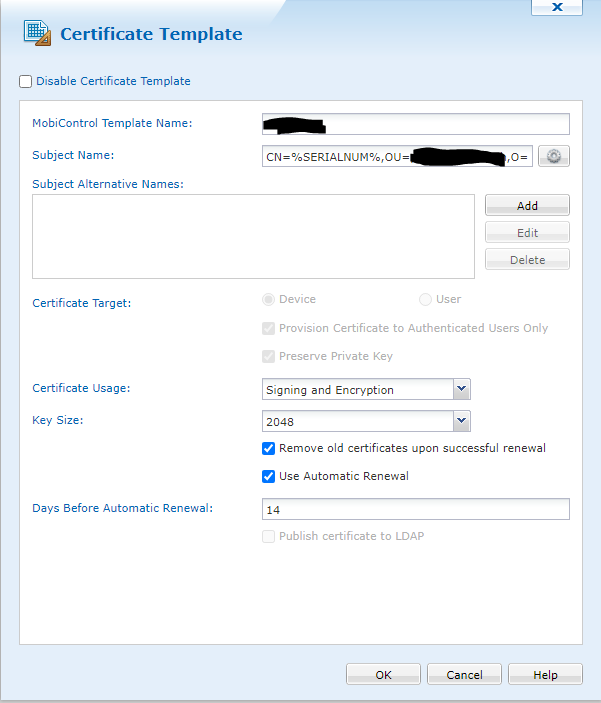Click the Certificate Template title icon
Viewport: 601px width, 703px height.
[37, 33]
